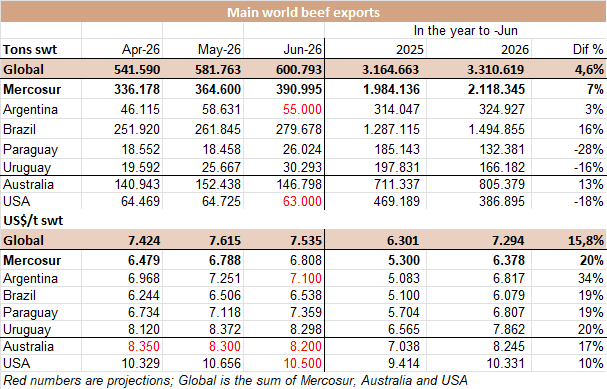
Task: Select Uruguay Jun-26 tons 30.293
Action: point(302,167)
